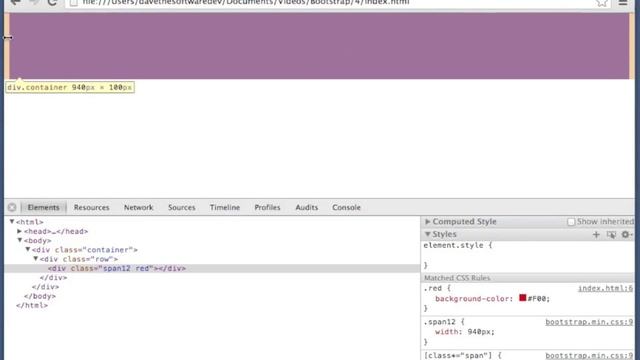
Task: Open the Sources tab
Action: (182, 207)
